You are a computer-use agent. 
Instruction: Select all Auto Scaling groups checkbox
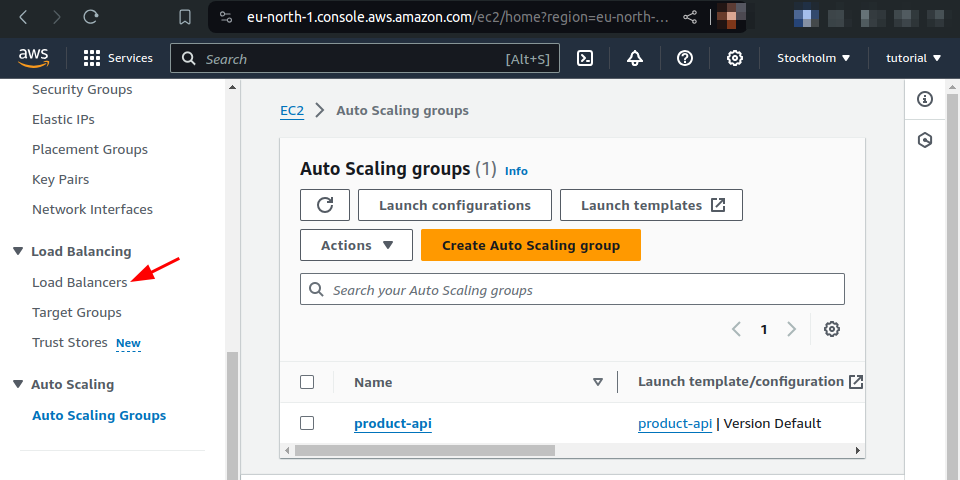click(x=307, y=382)
